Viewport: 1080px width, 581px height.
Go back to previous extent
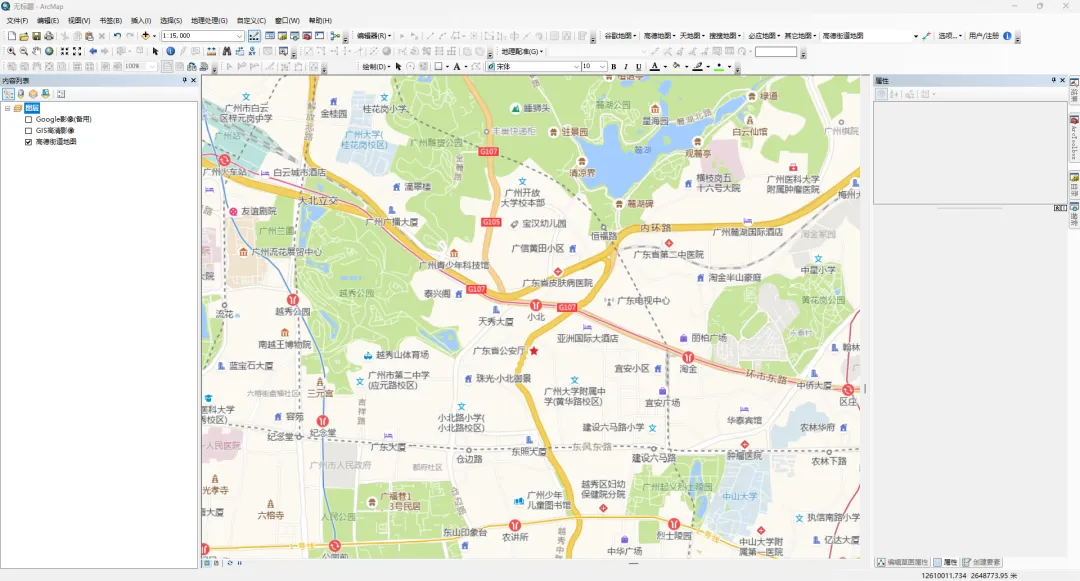coord(93,51)
